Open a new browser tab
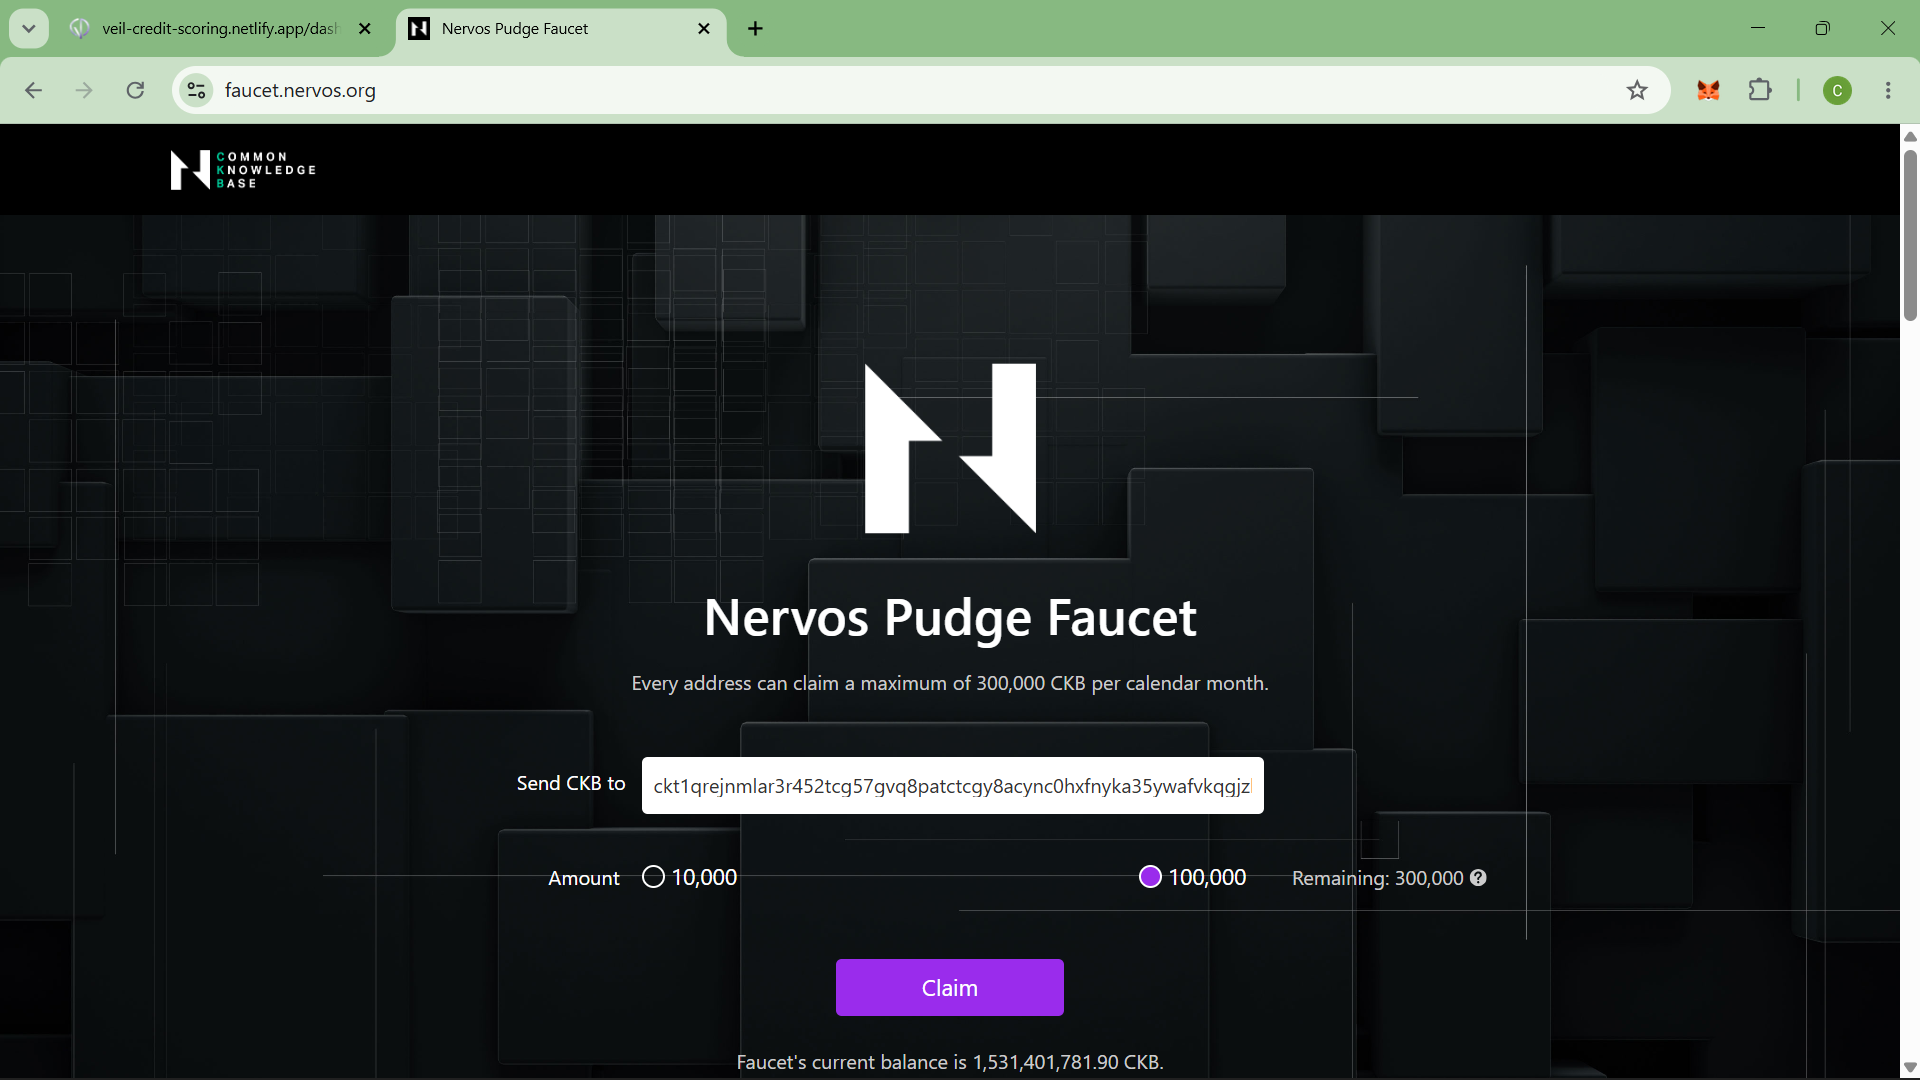1920x1080 pixels. [x=756, y=29]
